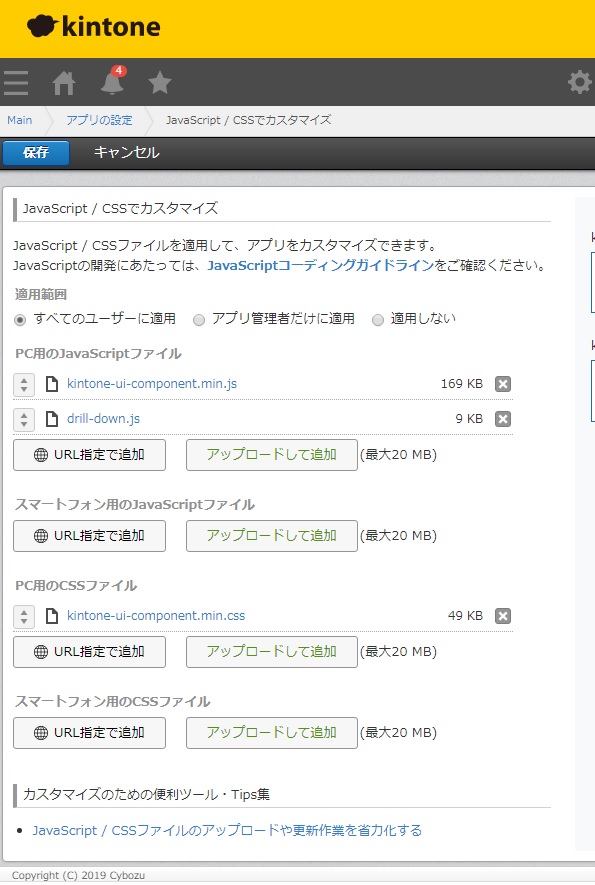This screenshot has height=885, width=595.
Task: Click the 169 KB file size
Action: pos(462,384)
